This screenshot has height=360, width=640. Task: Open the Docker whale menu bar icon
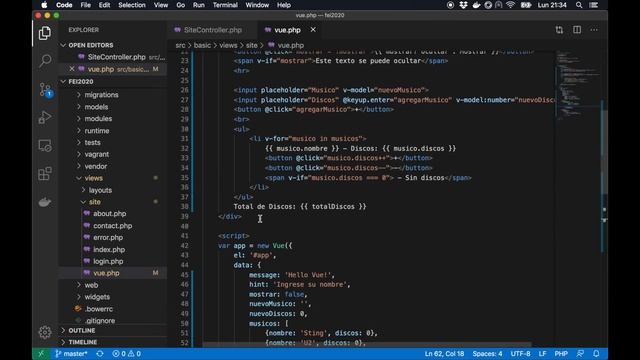(476, 5)
